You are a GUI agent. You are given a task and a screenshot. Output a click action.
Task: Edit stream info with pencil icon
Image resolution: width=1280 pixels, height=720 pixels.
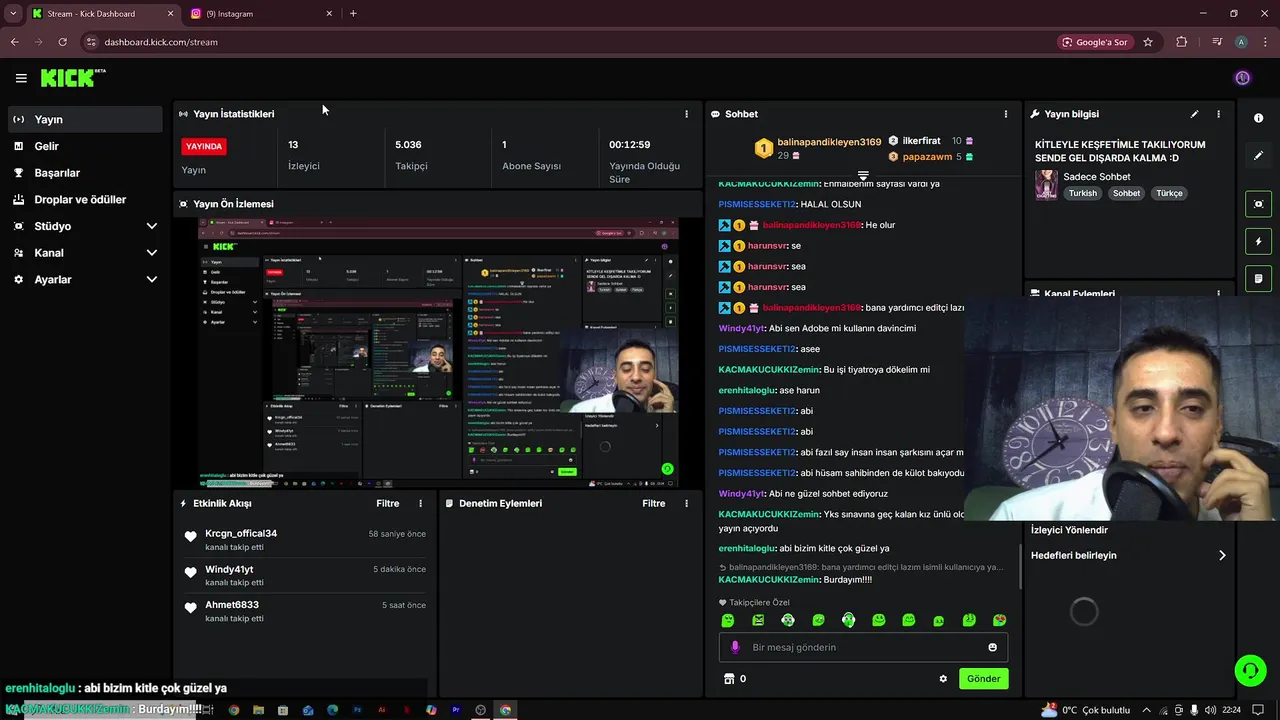point(1194,114)
